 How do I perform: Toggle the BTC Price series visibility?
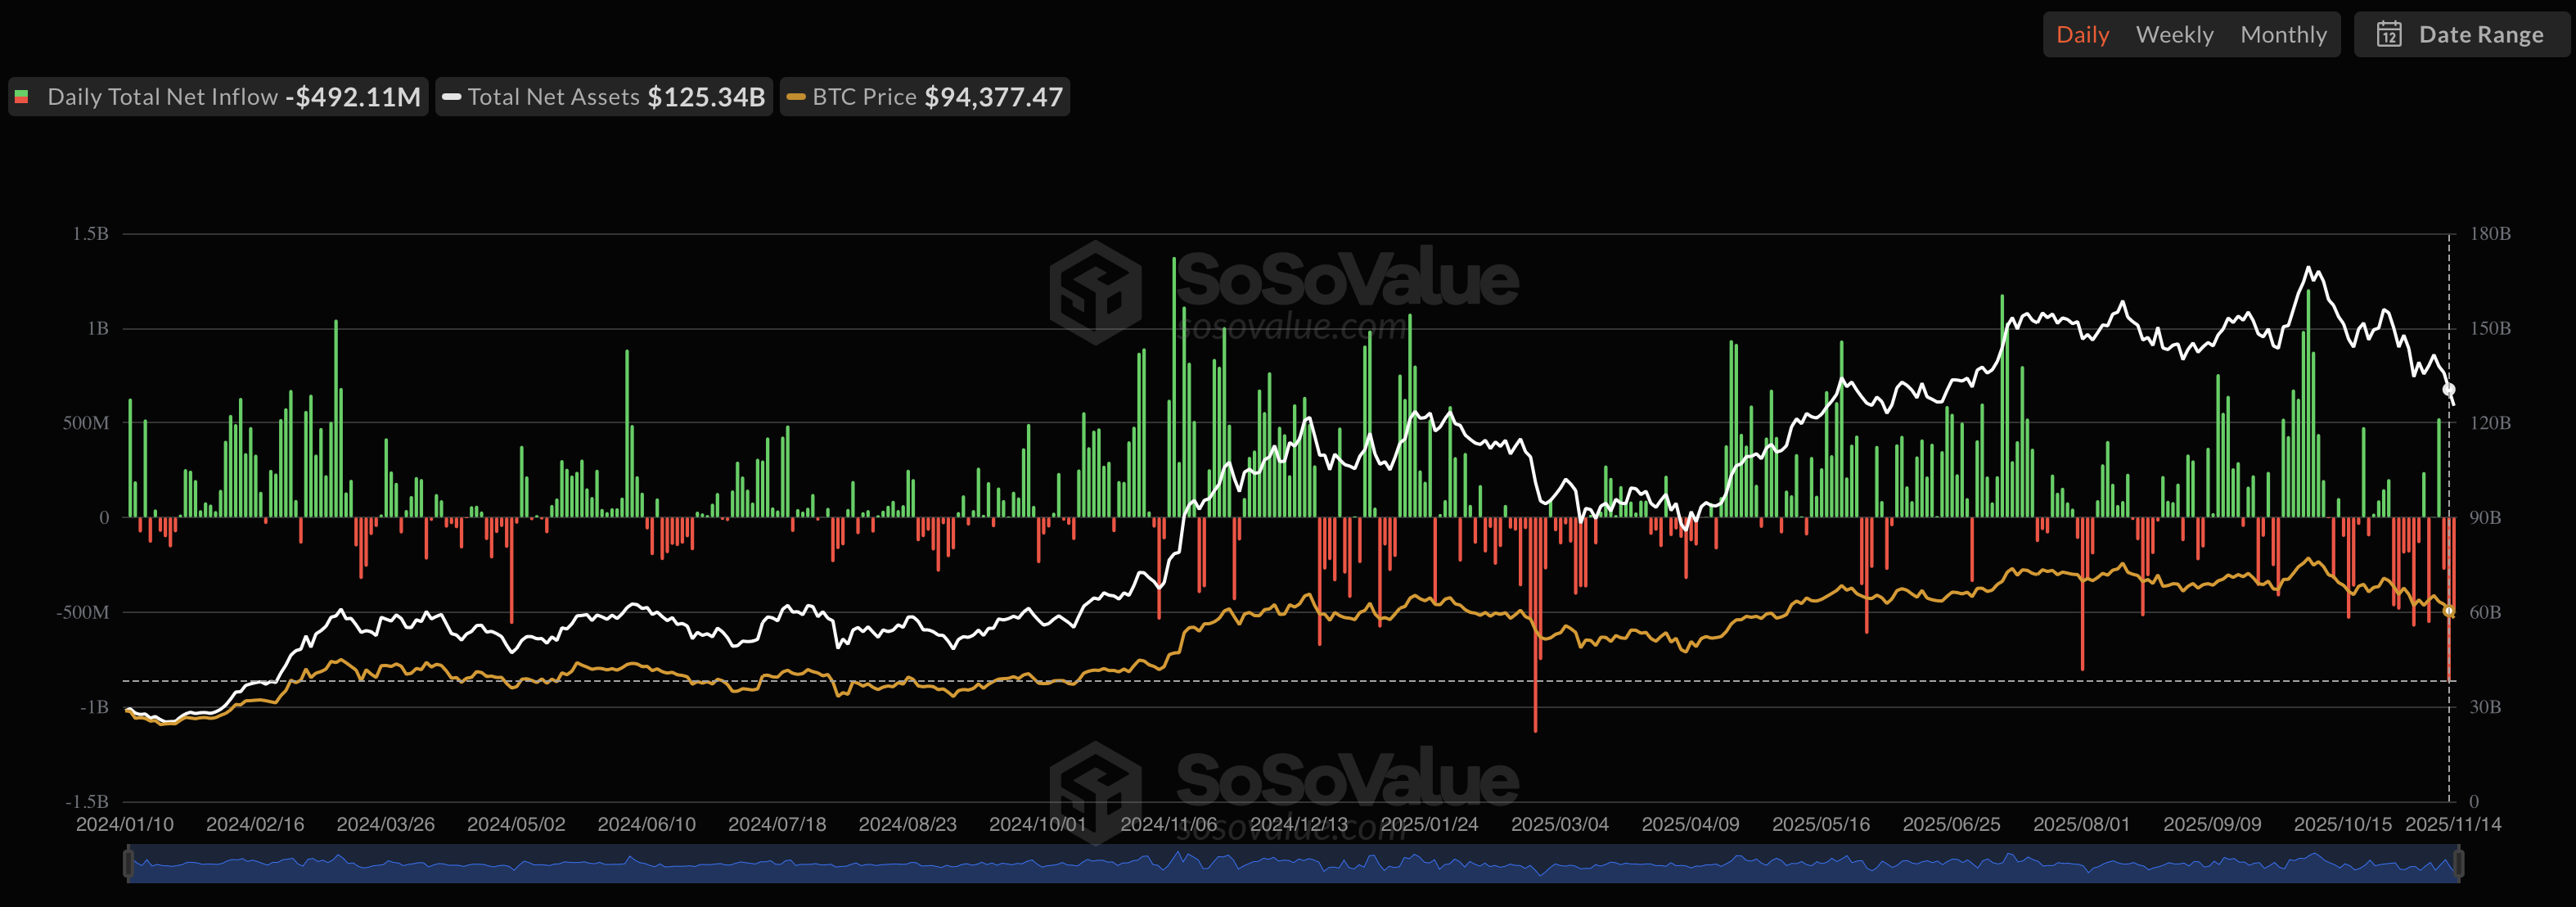click(864, 97)
